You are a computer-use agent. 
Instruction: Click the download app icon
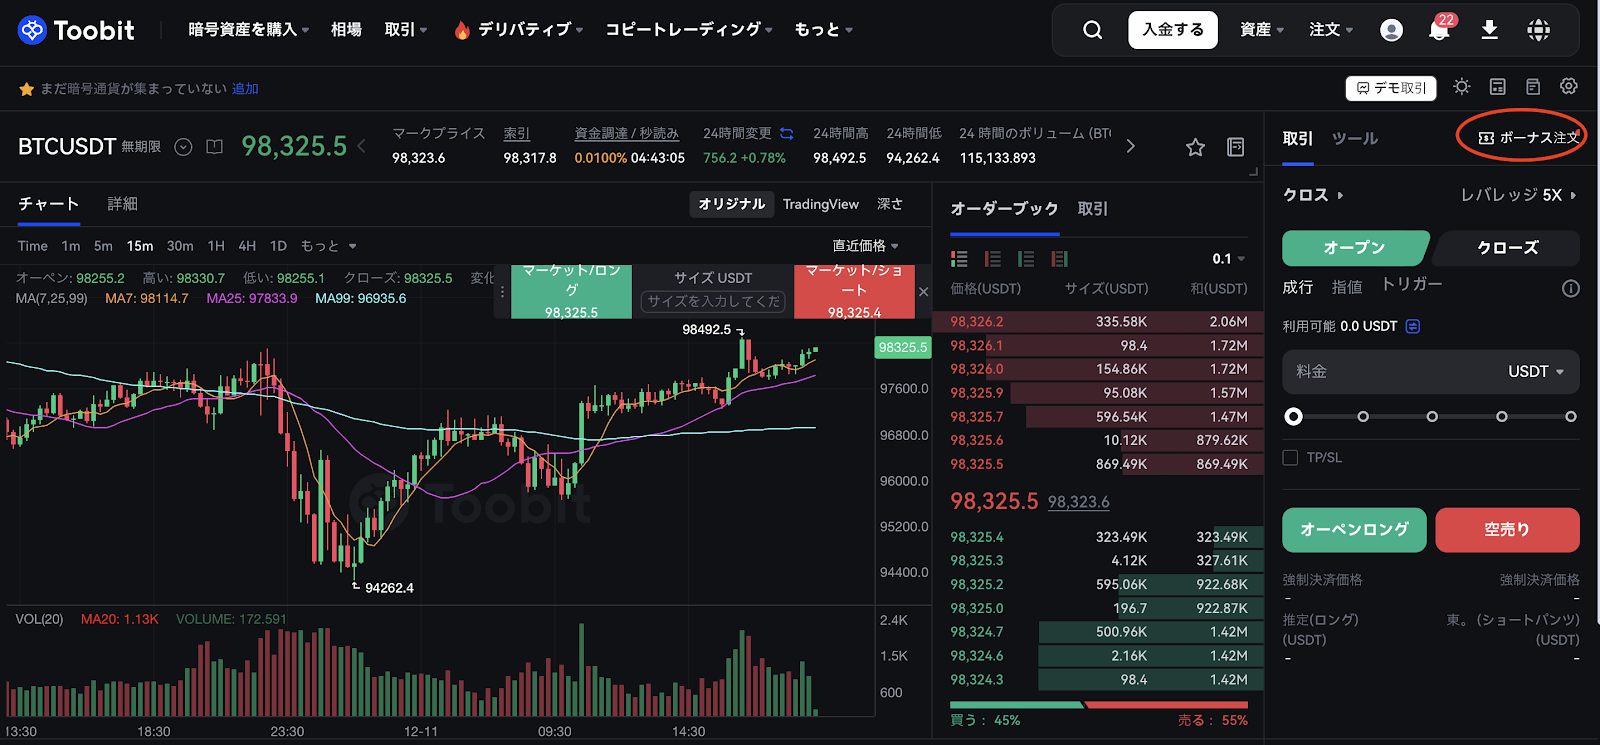click(x=1489, y=30)
